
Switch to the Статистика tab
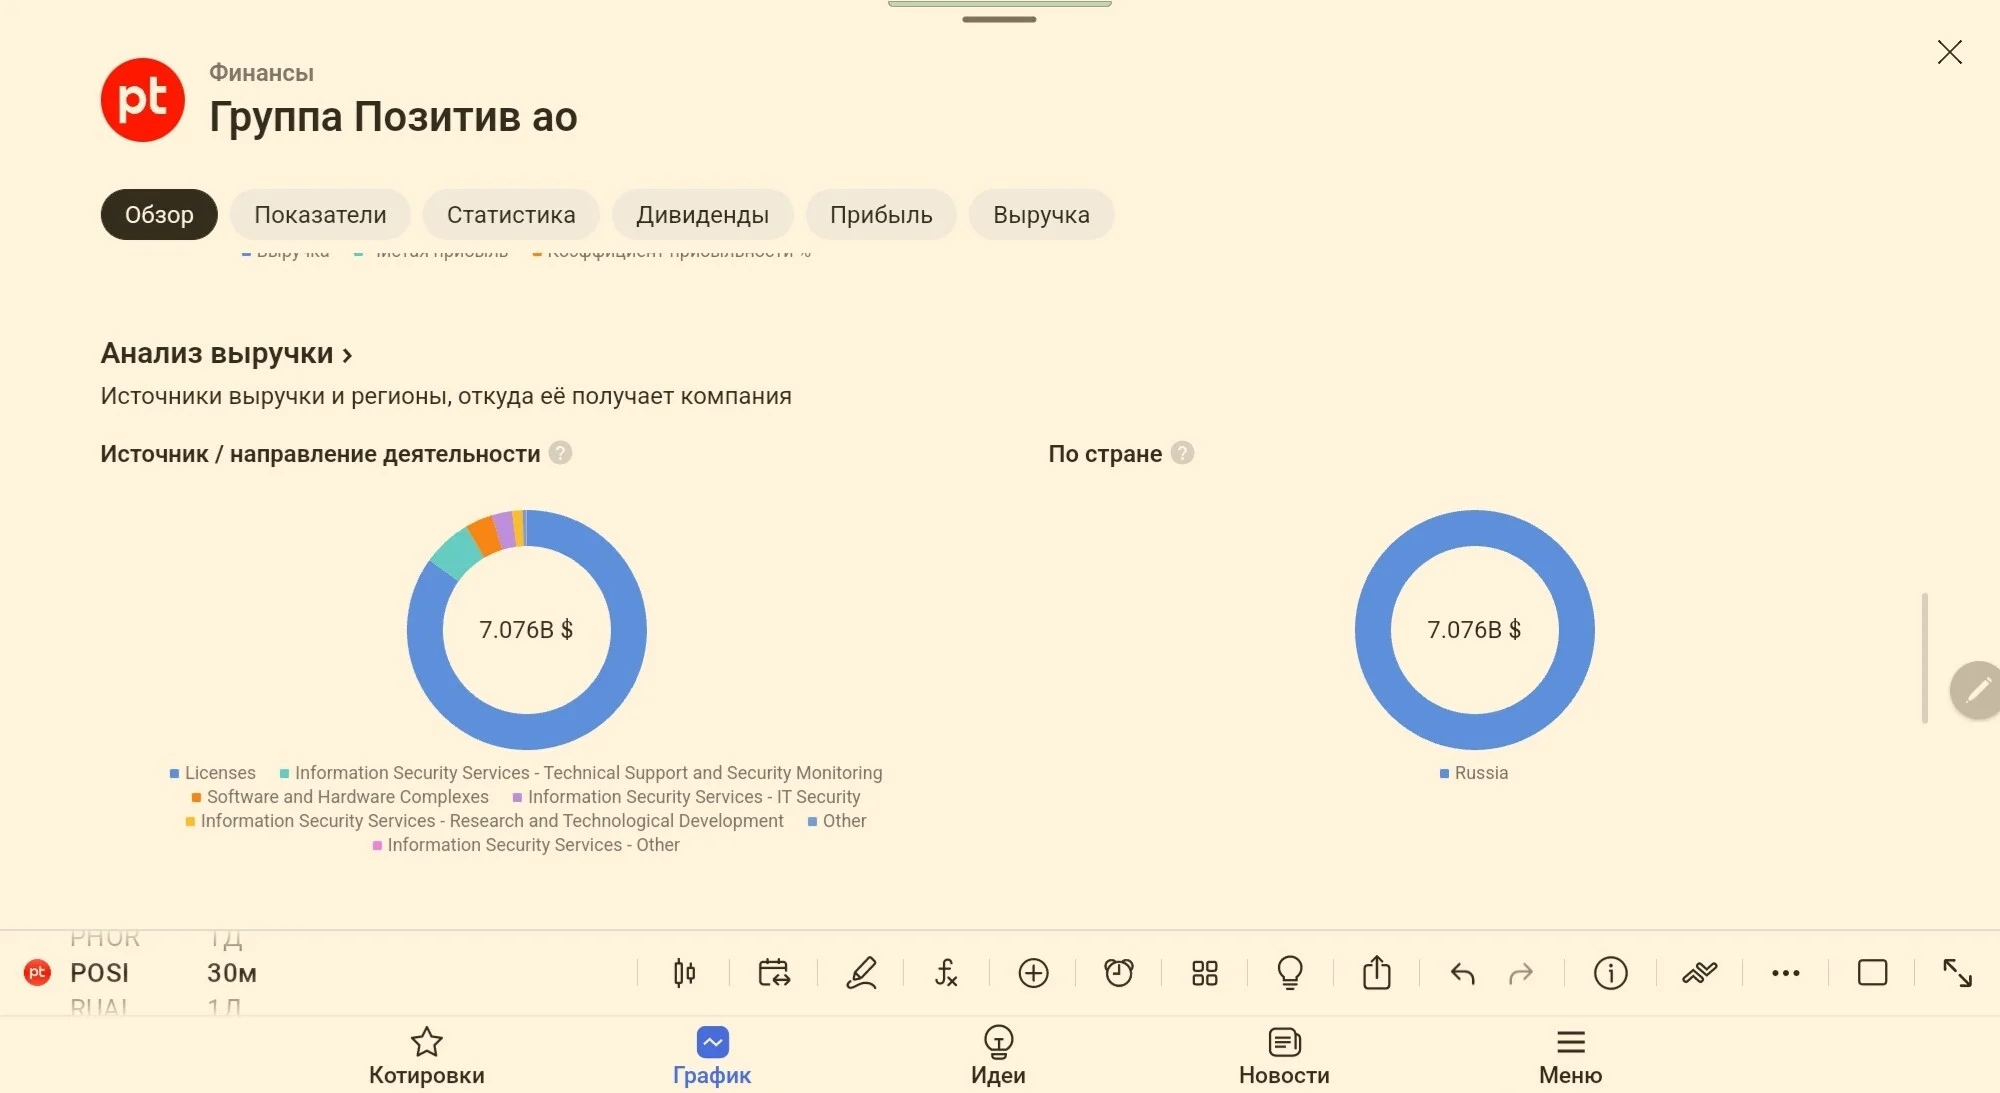pyautogui.click(x=511, y=215)
